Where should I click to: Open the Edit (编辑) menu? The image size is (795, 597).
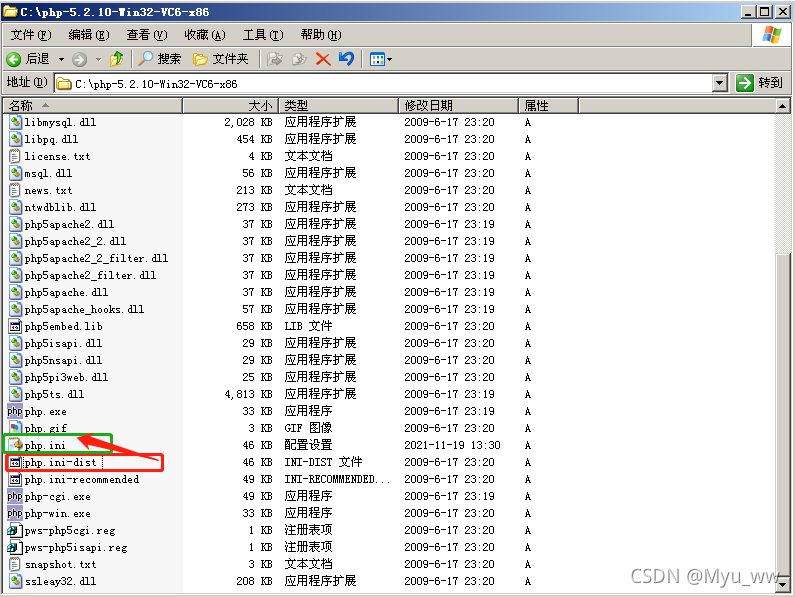point(89,35)
